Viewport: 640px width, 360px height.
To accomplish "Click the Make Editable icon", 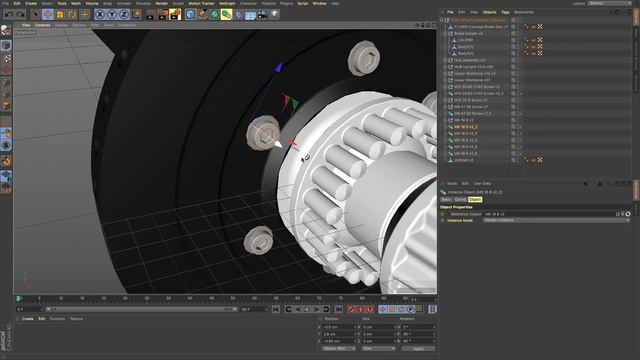I will tap(6, 30).
